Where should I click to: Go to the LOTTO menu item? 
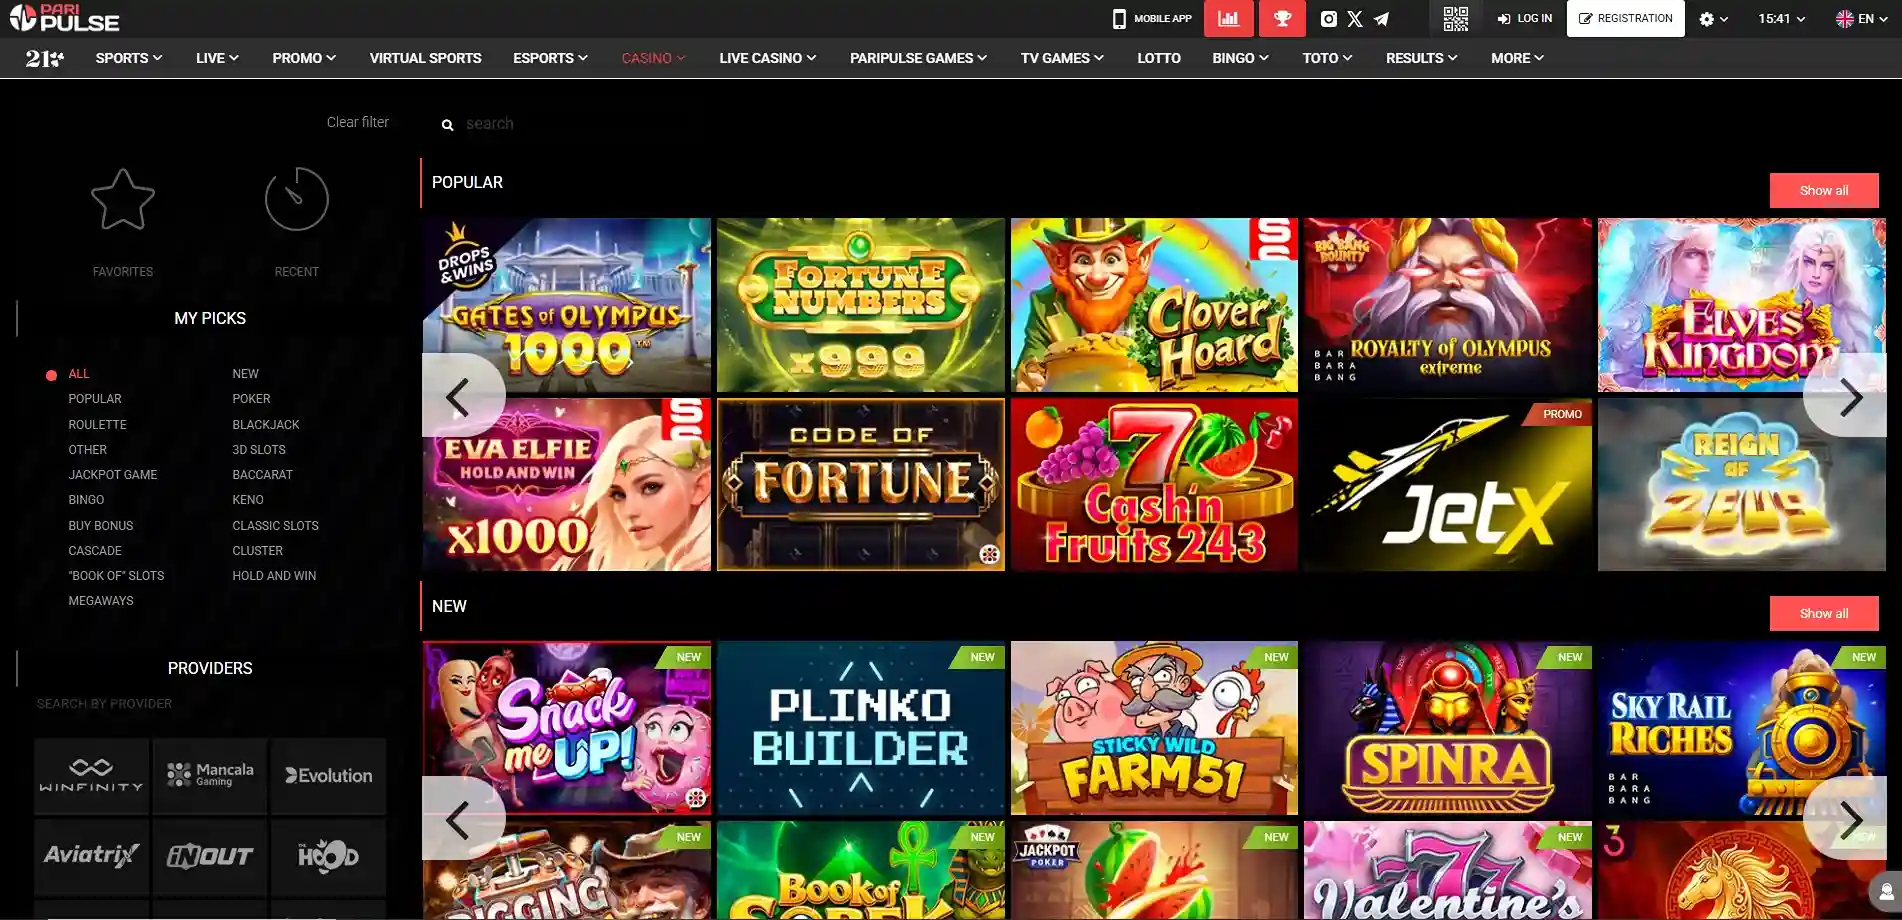click(1158, 58)
